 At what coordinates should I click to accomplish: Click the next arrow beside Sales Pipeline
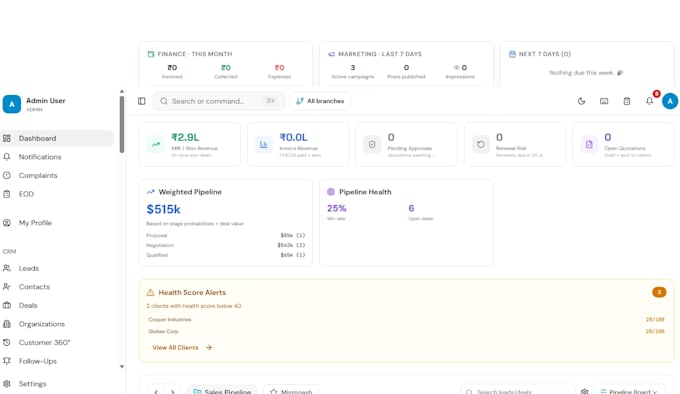tap(173, 391)
